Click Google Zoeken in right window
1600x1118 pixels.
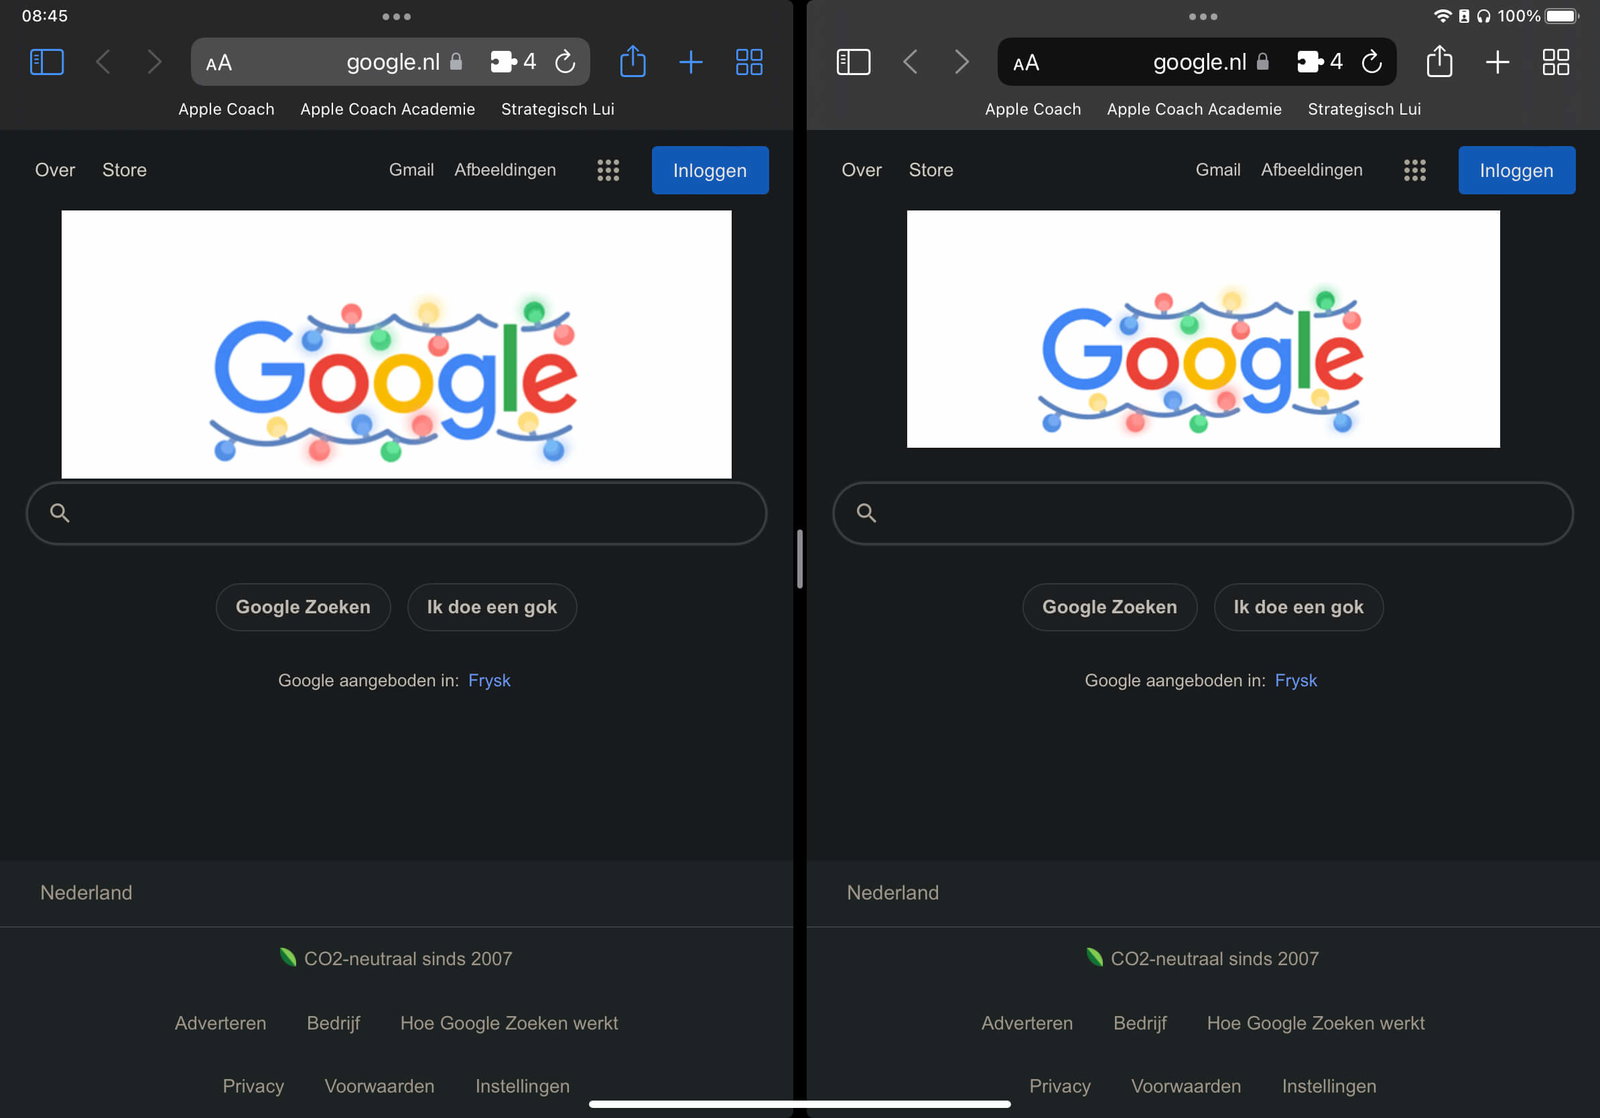pyautogui.click(x=1110, y=607)
